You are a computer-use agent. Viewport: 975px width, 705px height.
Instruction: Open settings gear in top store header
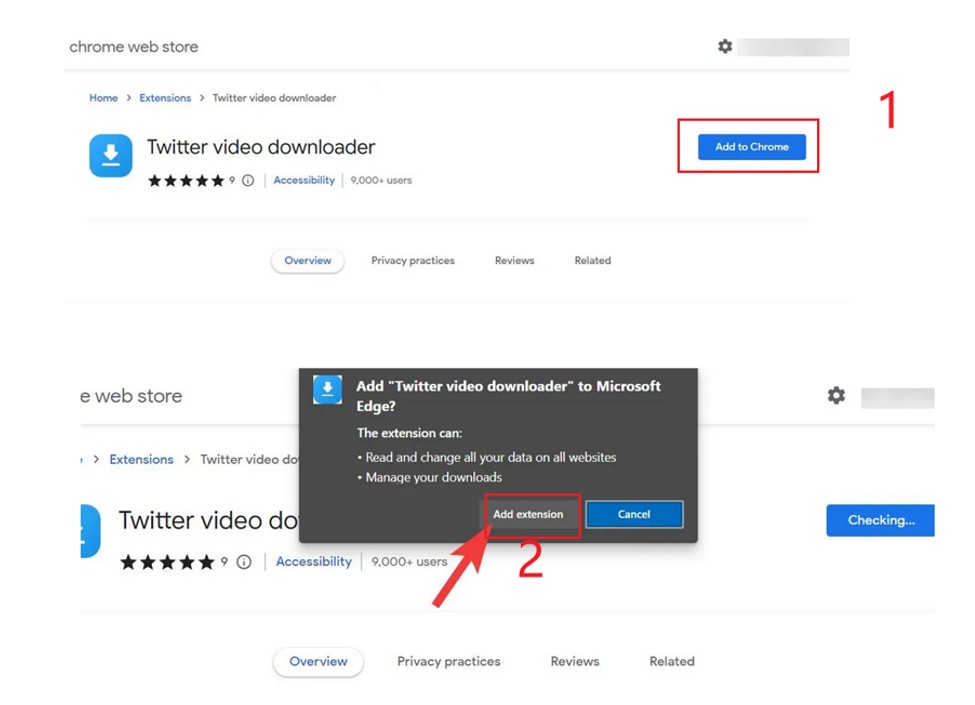click(x=725, y=46)
